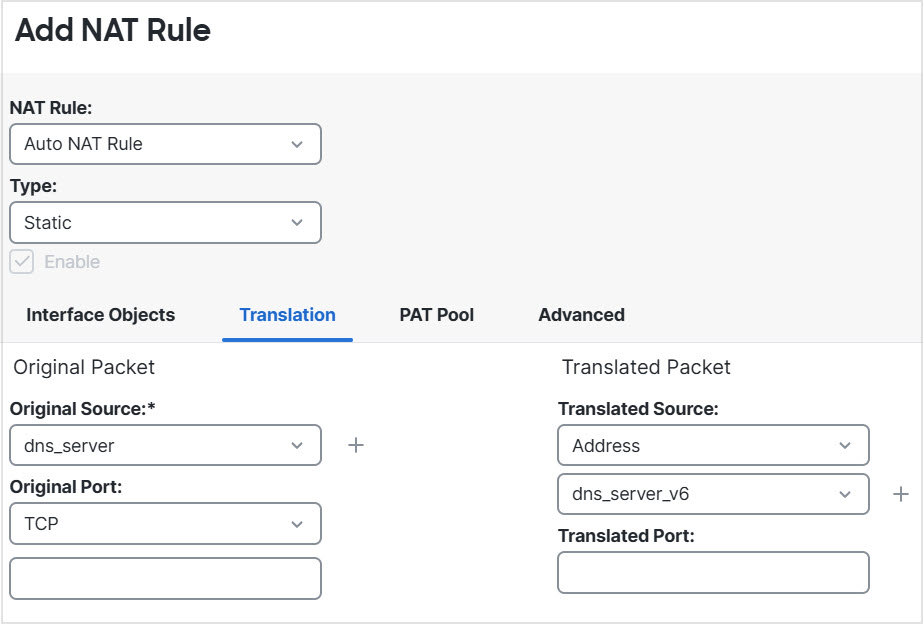This screenshot has height=624, width=923.
Task: Go to the Advanced tab
Action: pos(581,315)
